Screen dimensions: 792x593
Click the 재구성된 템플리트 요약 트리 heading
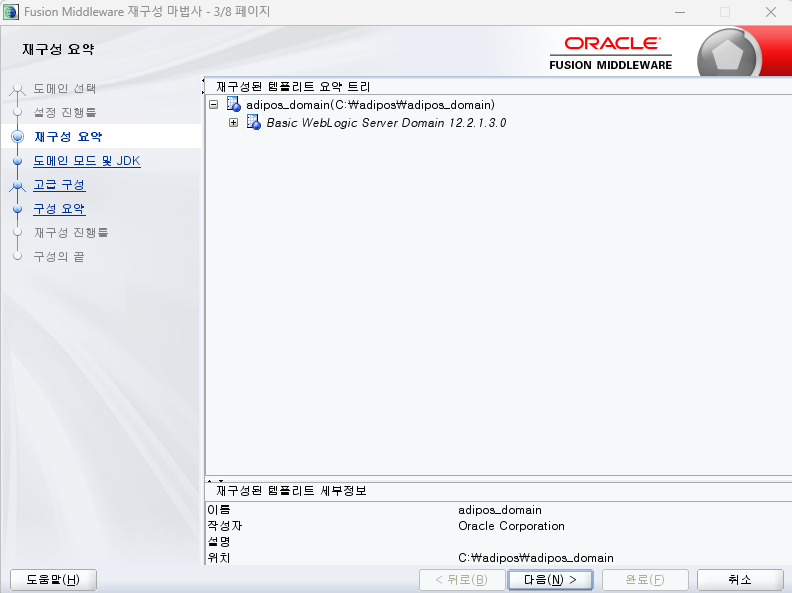point(293,87)
